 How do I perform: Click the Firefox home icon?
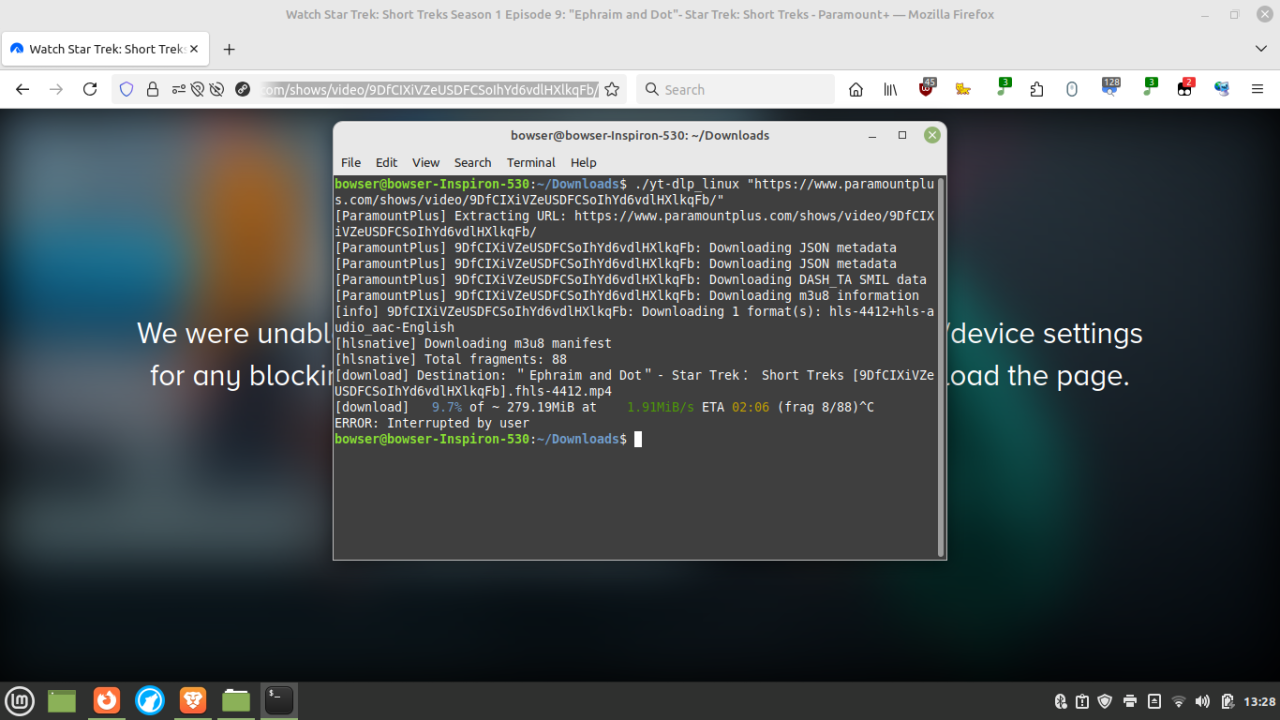[x=856, y=89]
